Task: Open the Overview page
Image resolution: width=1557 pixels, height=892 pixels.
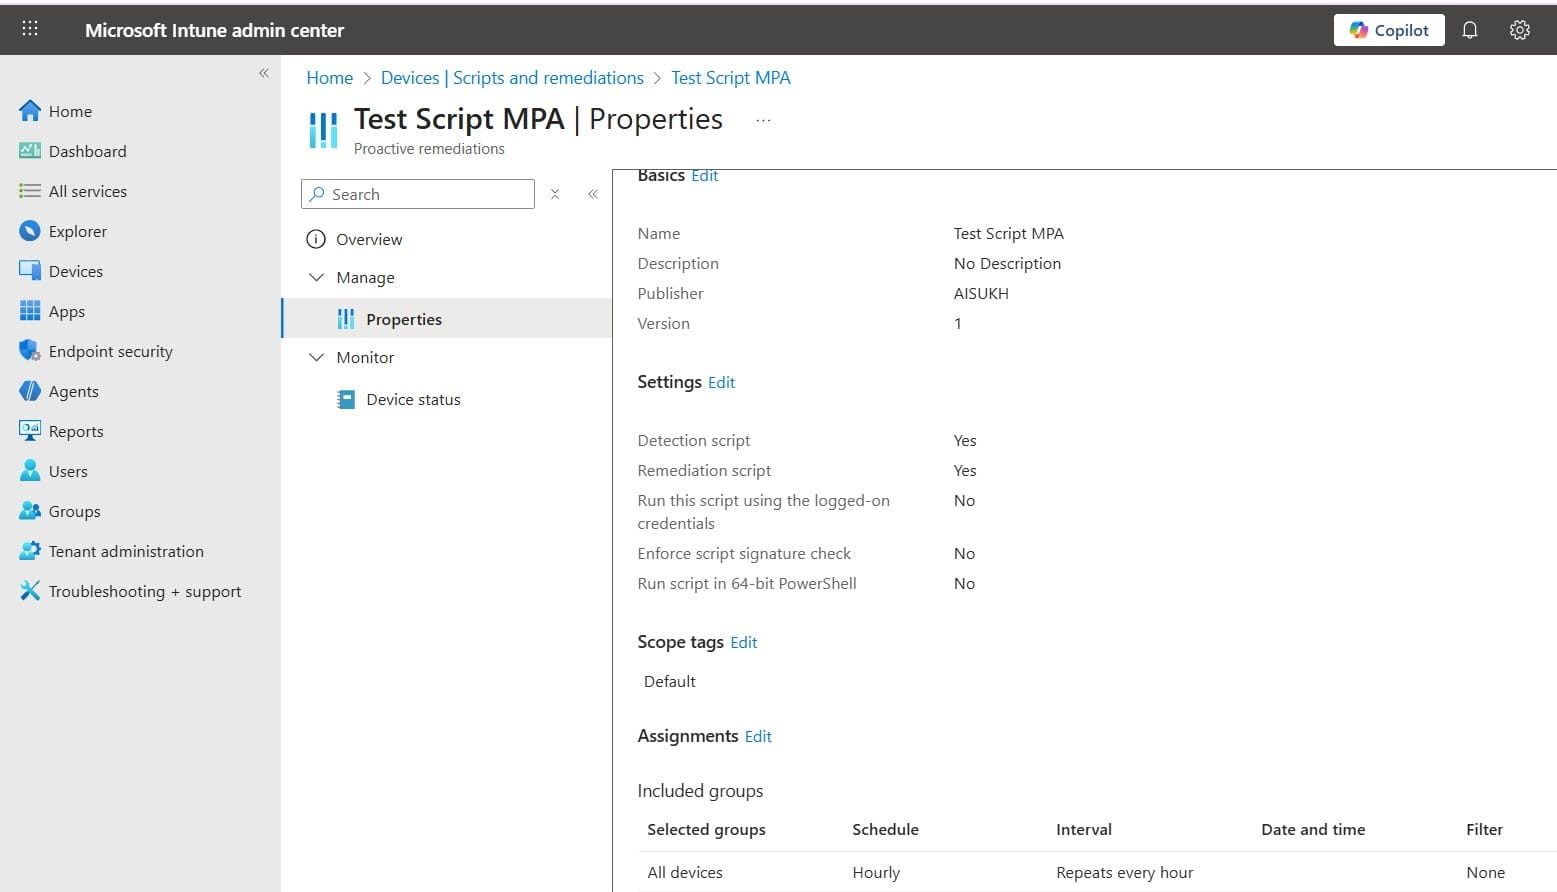Action: (x=369, y=239)
